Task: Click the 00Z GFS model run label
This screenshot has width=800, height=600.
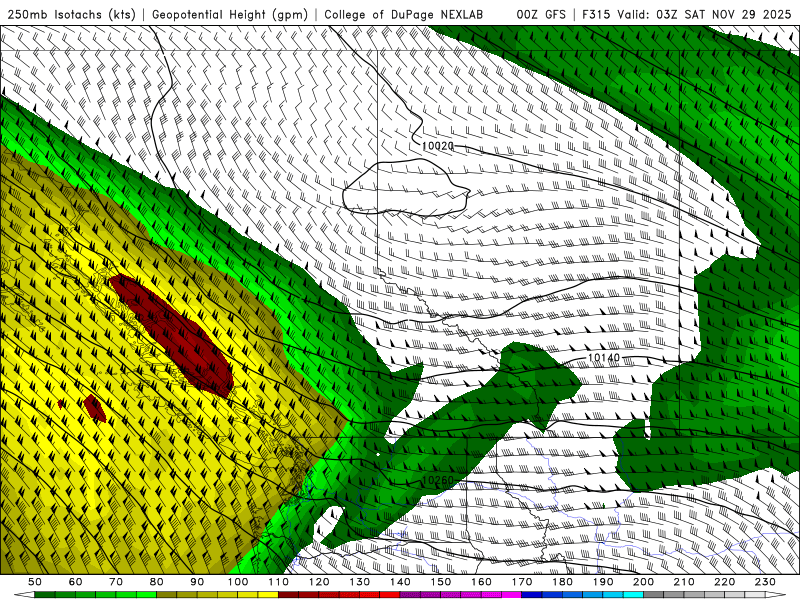Action: pyautogui.click(x=541, y=15)
